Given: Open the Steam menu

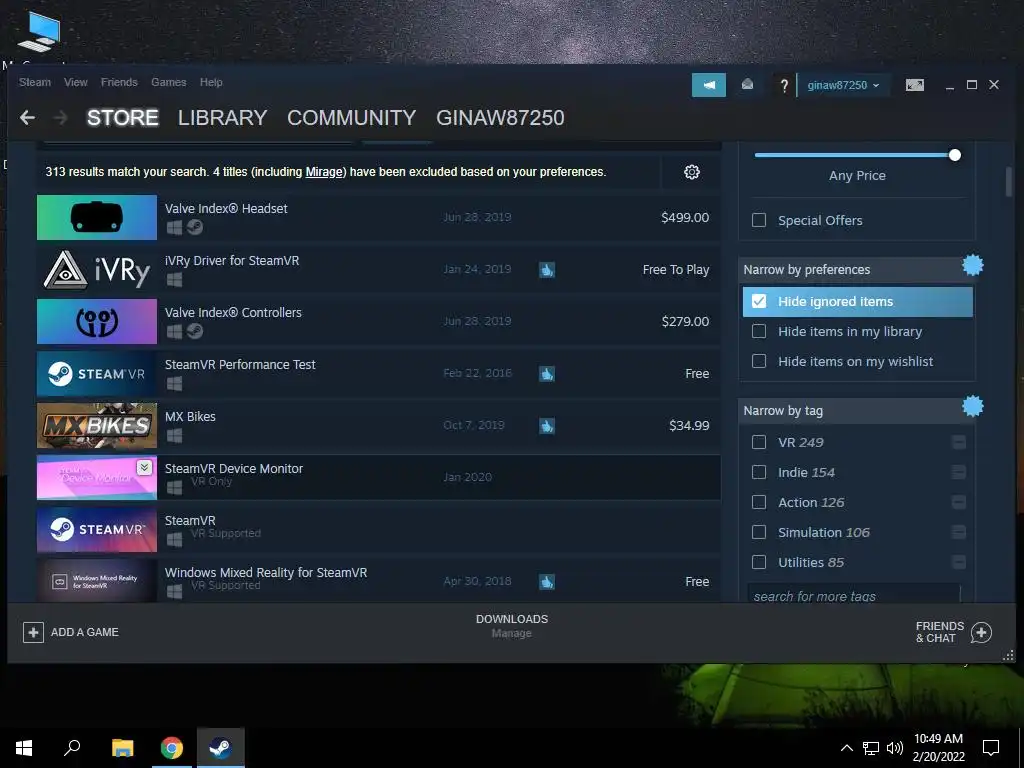Looking at the screenshot, I should [x=35, y=82].
